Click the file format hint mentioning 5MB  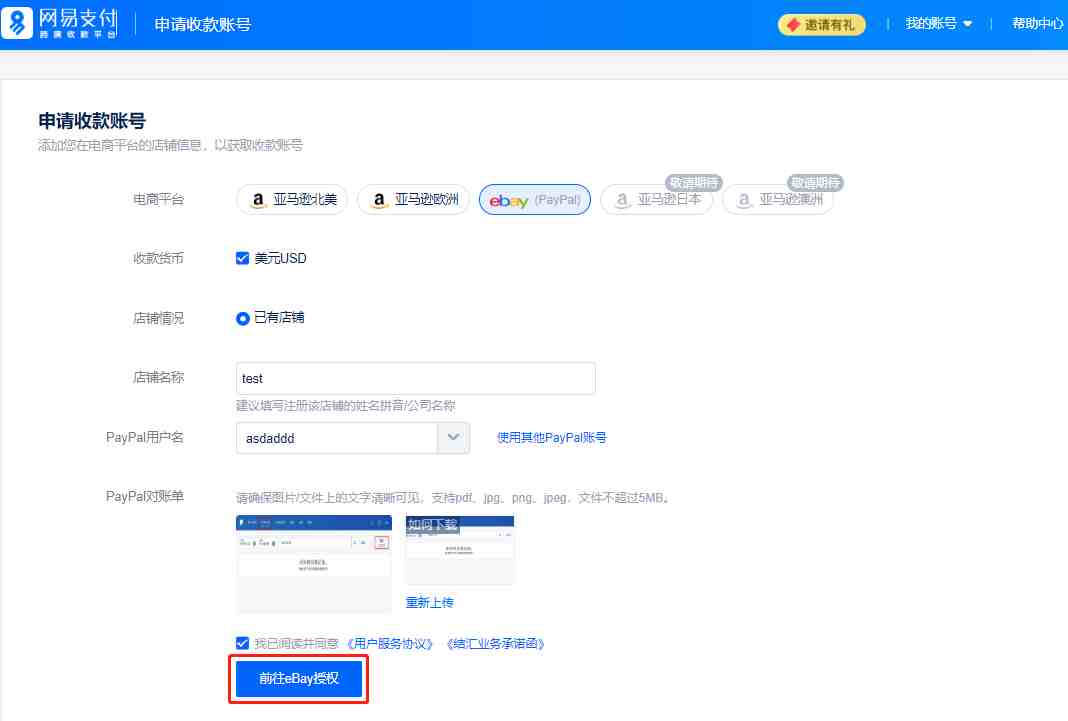(453, 498)
